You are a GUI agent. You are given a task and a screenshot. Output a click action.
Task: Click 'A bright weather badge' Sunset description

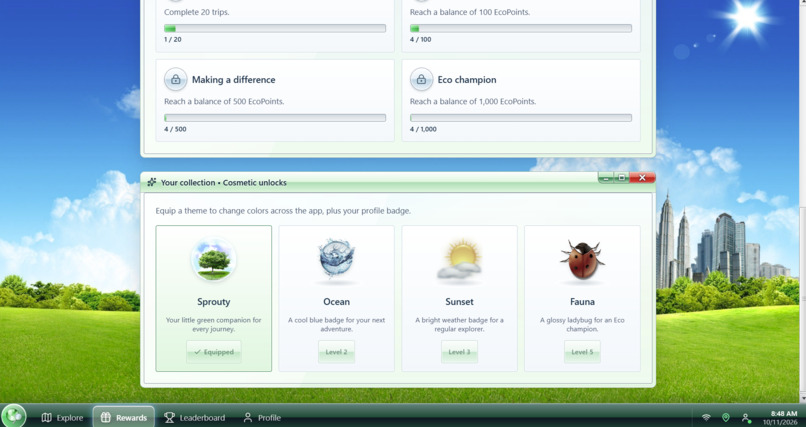459,324
